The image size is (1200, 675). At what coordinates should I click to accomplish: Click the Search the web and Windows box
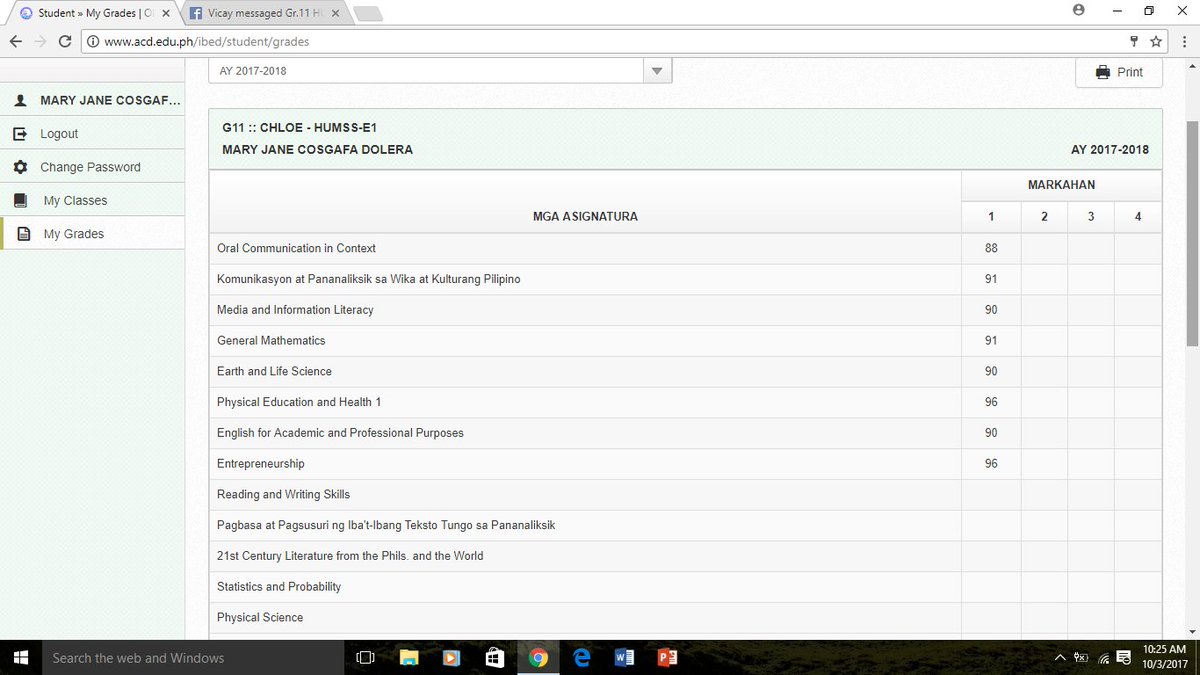tap(192, 657)
